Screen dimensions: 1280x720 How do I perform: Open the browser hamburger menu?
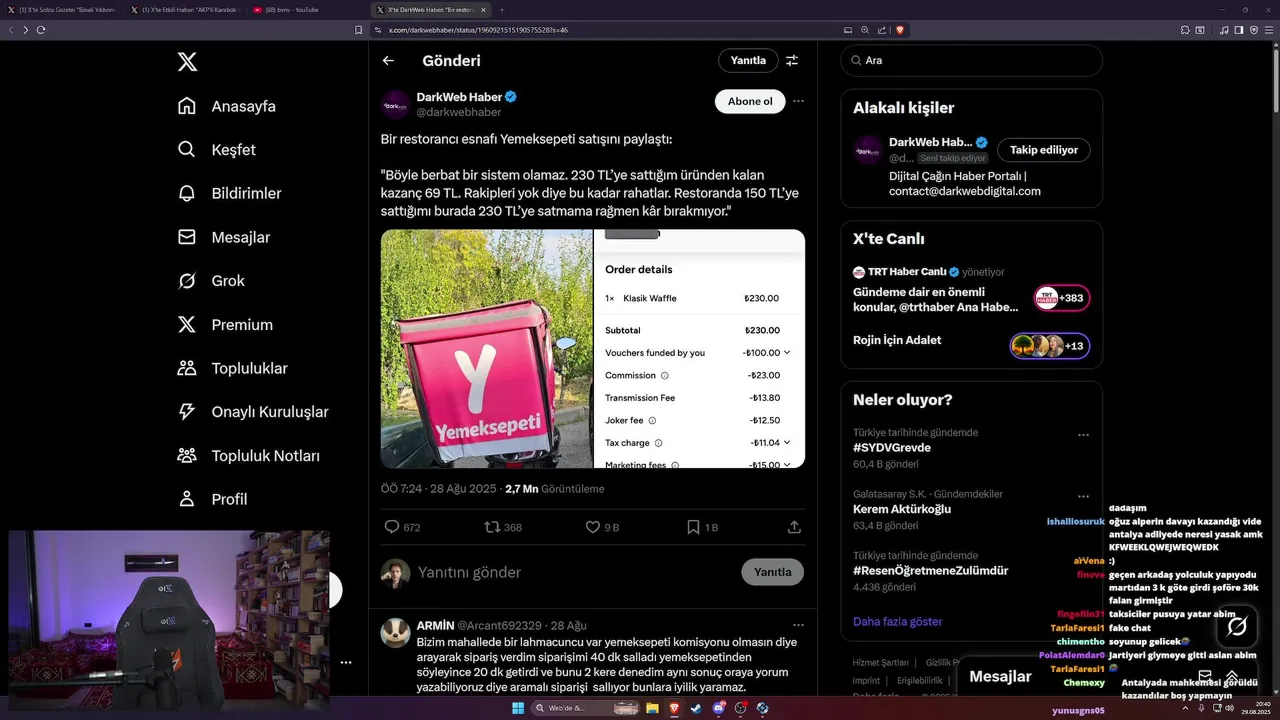coord(1270,30)
